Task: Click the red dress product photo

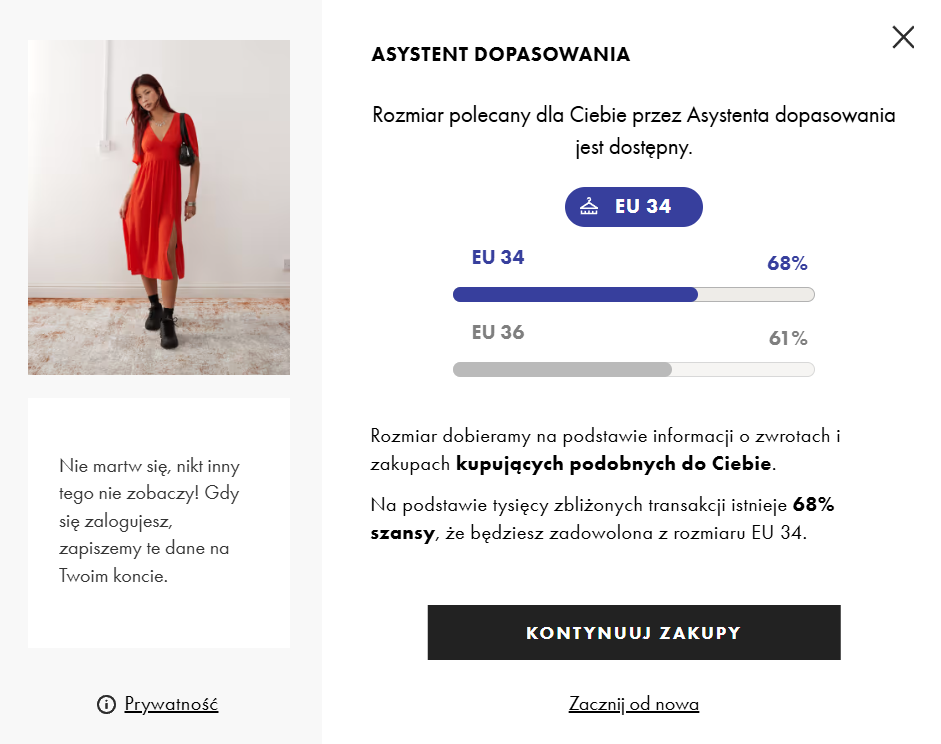Action: pos(158,207)
